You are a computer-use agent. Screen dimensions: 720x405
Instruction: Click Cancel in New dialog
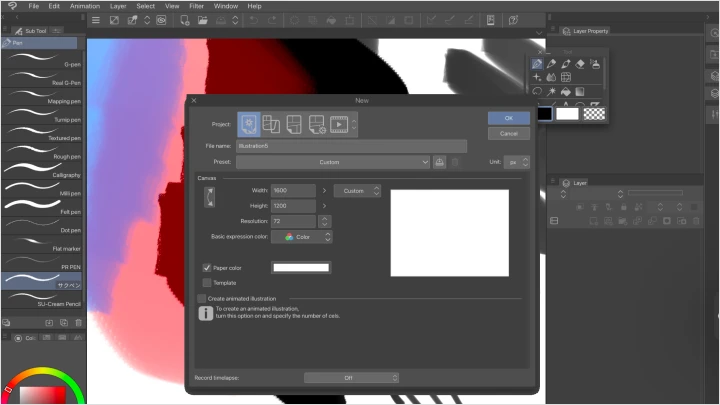(509, 134)
